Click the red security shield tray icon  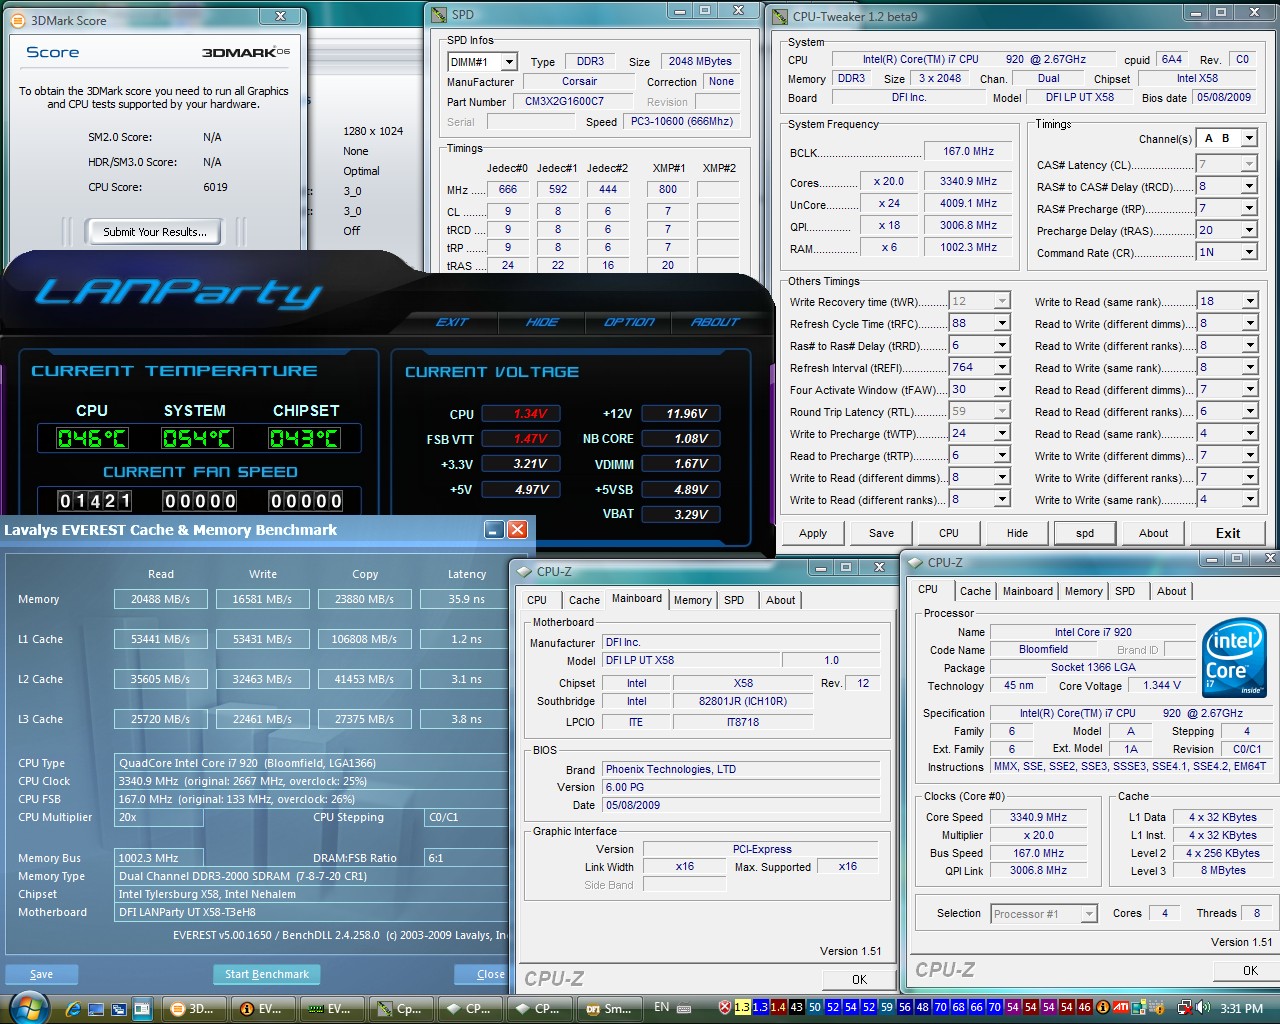[725, 1007]
